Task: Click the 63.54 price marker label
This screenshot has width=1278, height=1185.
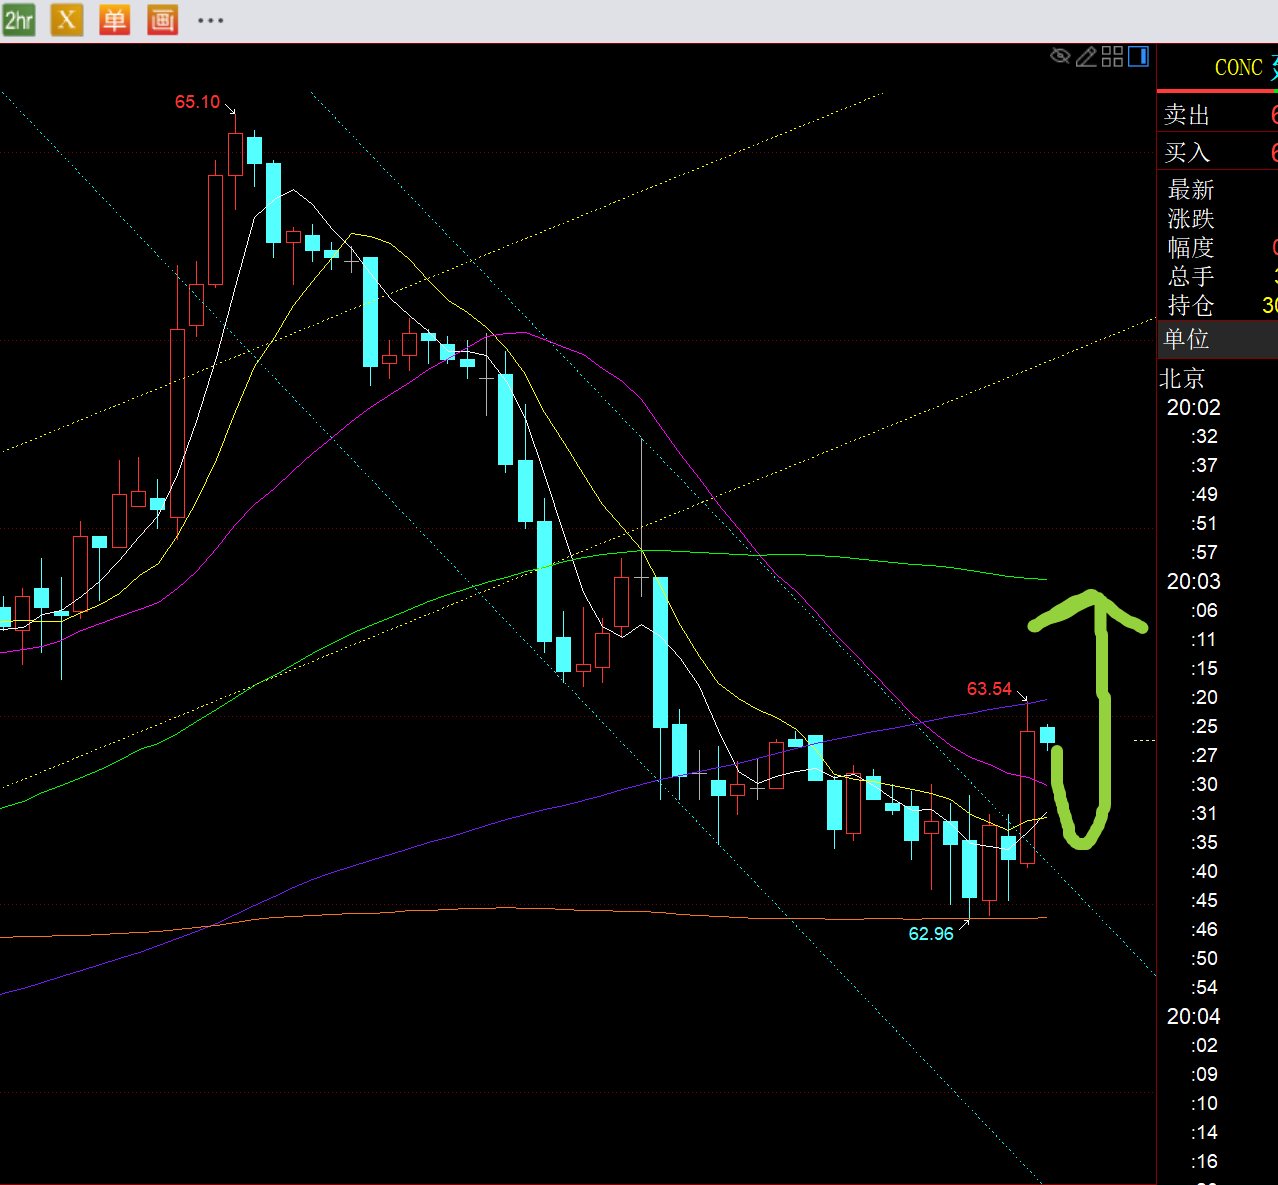Action: (989, 689)
